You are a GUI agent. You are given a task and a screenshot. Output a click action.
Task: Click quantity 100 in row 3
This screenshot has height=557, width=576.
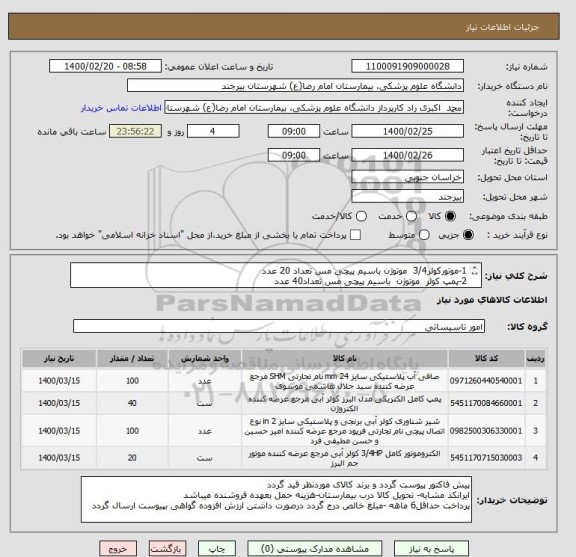click(132, 431)
